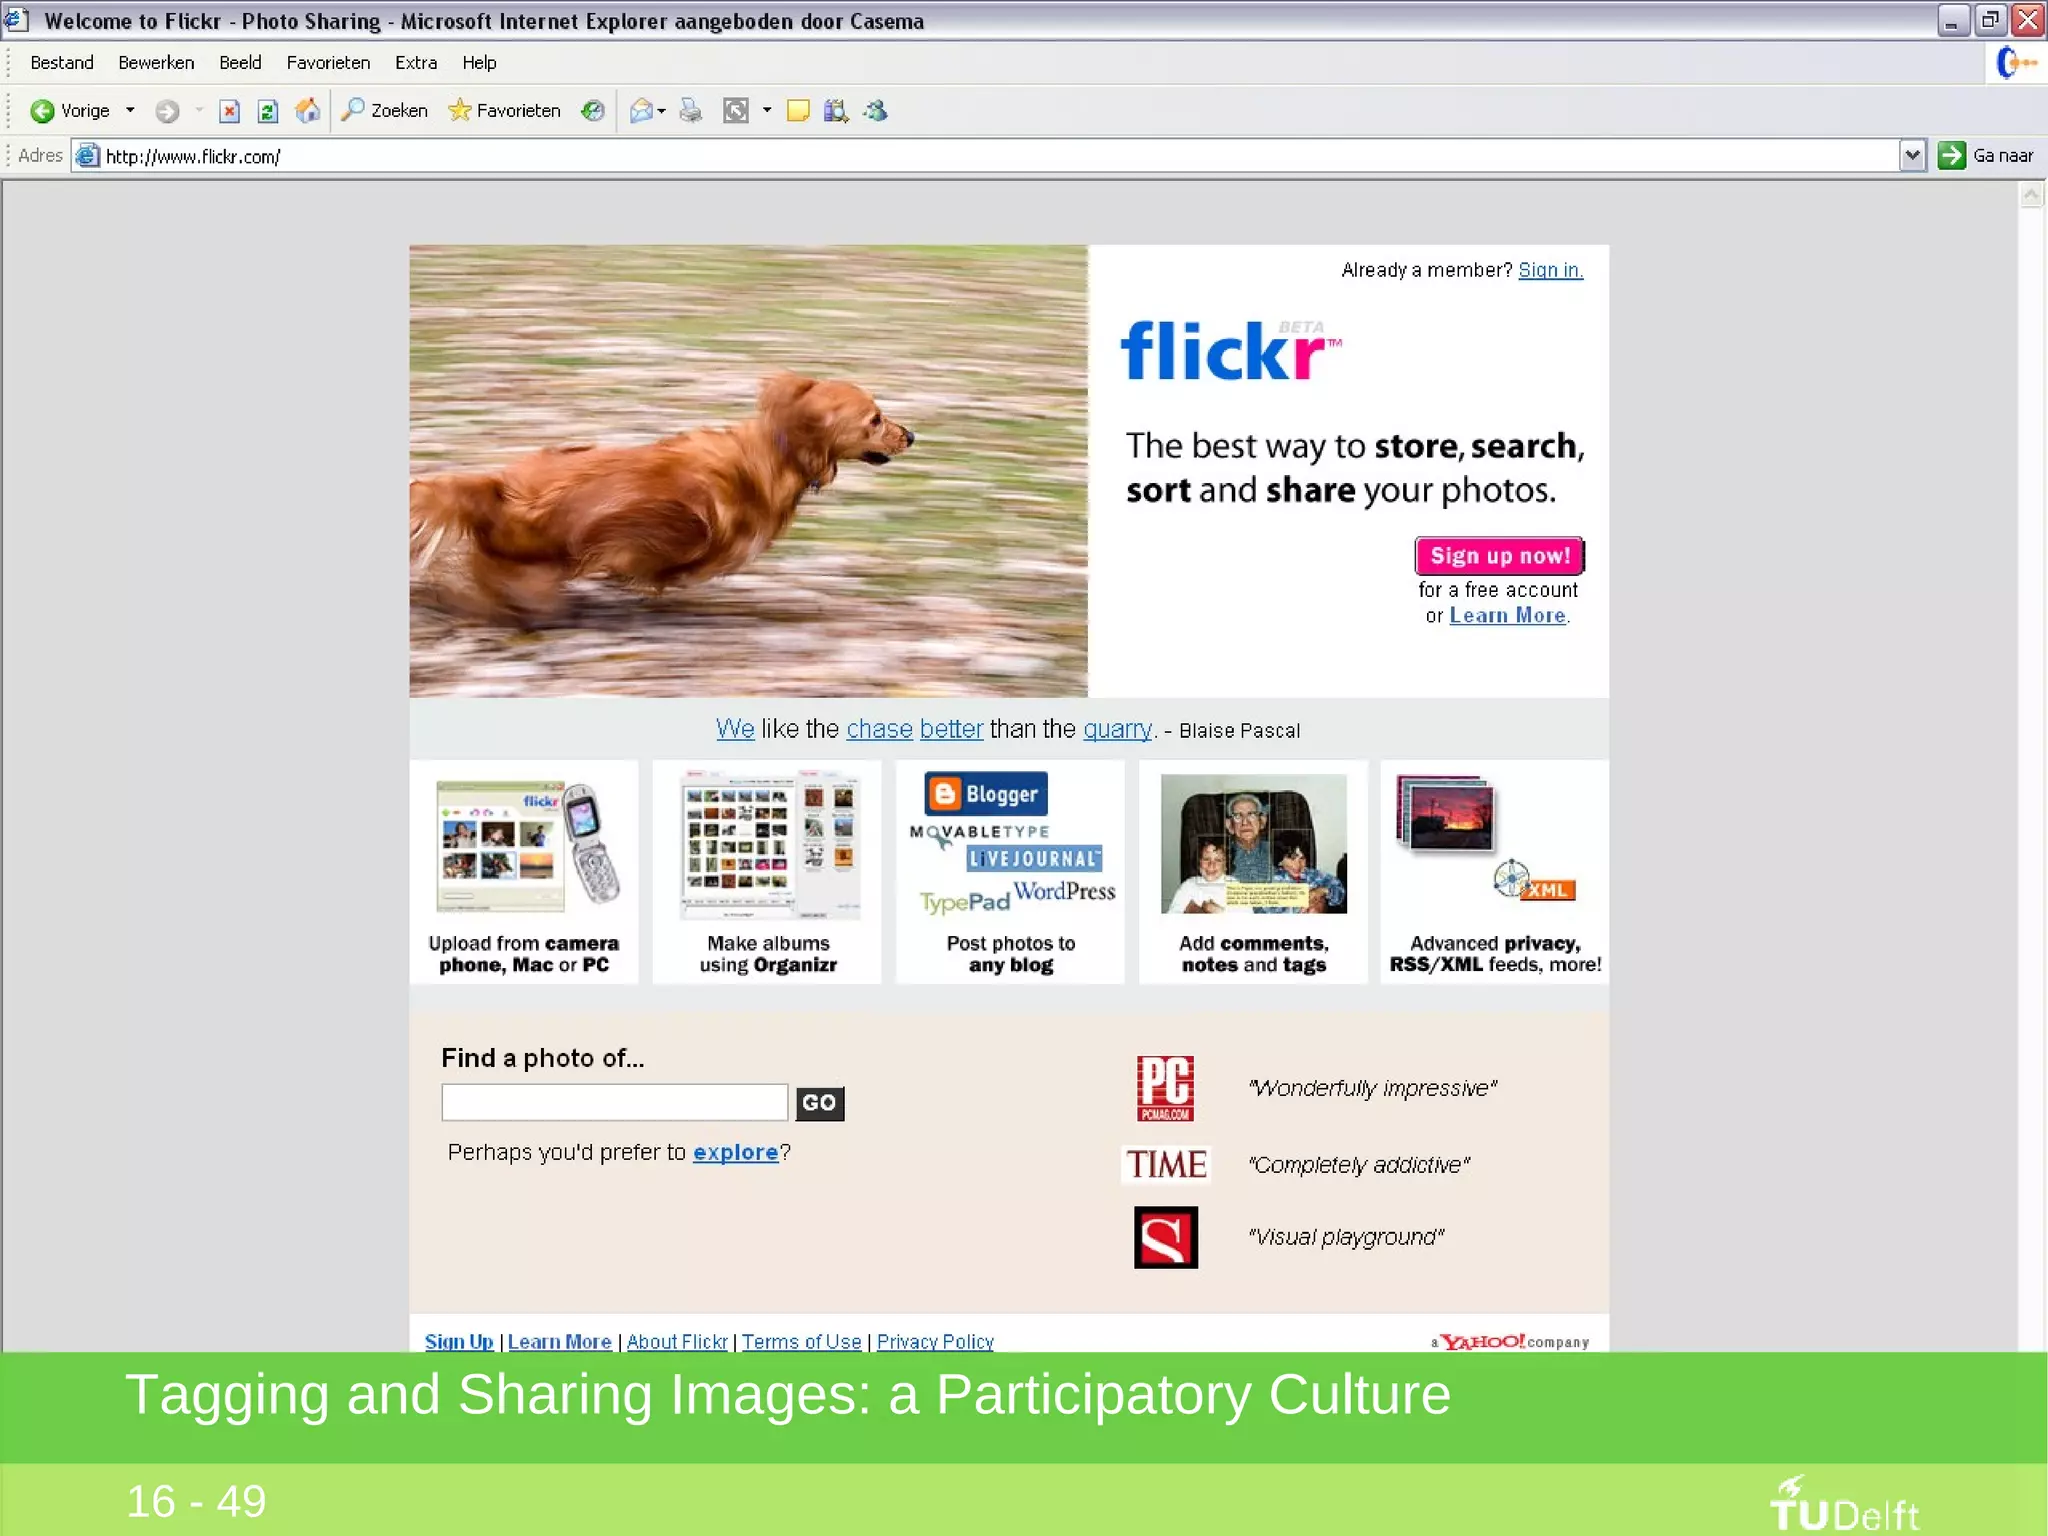Click the 'We' quote link
Screen dimensions: 2048x1536
click(735, 729)
